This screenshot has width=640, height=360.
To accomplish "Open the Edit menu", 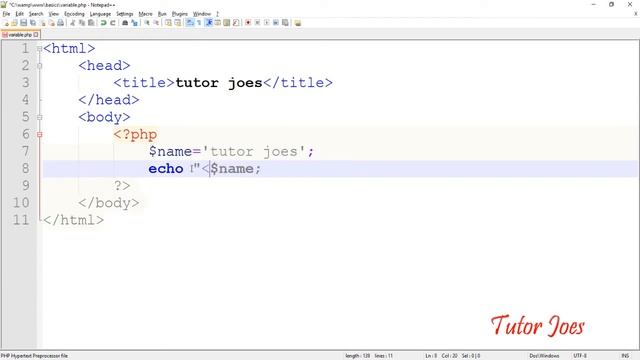I will 19,14.
